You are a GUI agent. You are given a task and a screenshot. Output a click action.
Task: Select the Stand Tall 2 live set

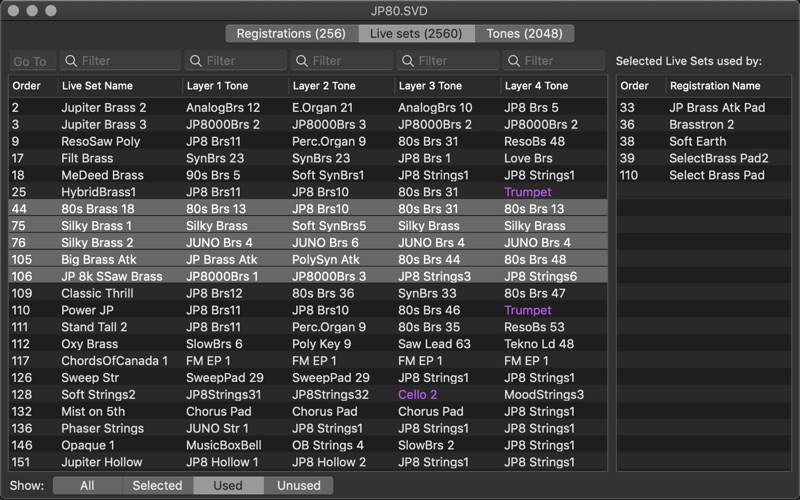[308, 327]
